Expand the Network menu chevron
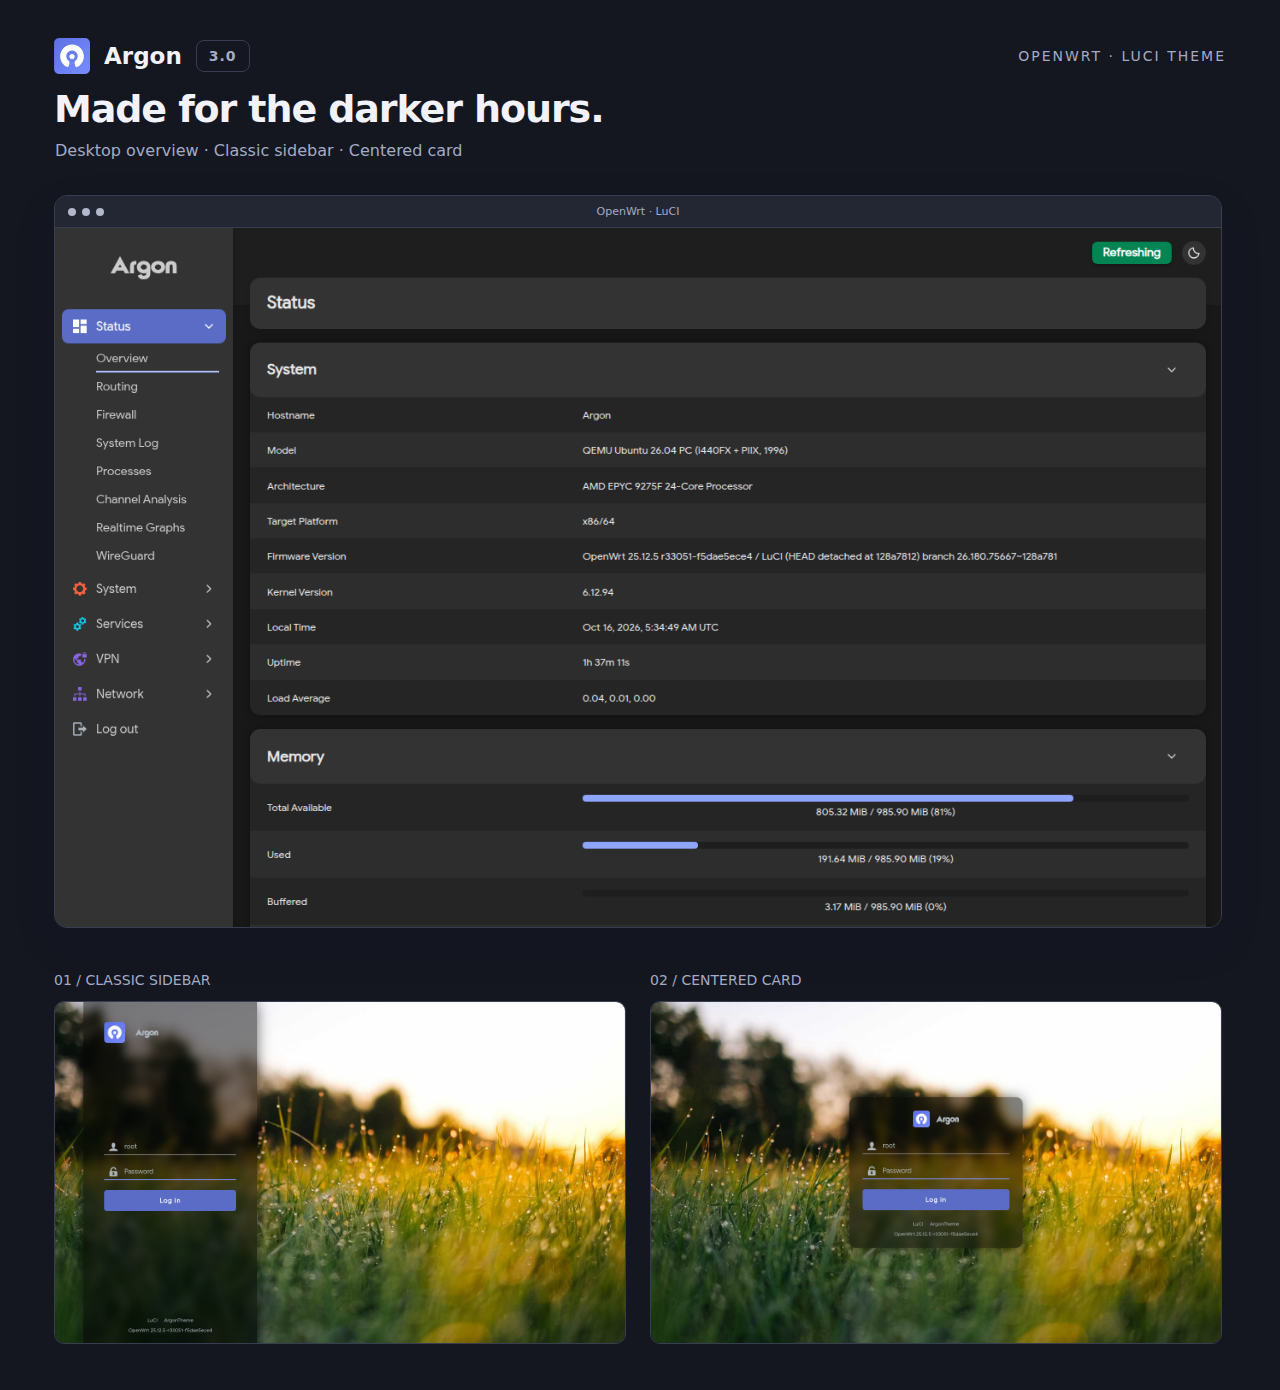Screen dimensions: 1280x1390 (x=209, y=694)
